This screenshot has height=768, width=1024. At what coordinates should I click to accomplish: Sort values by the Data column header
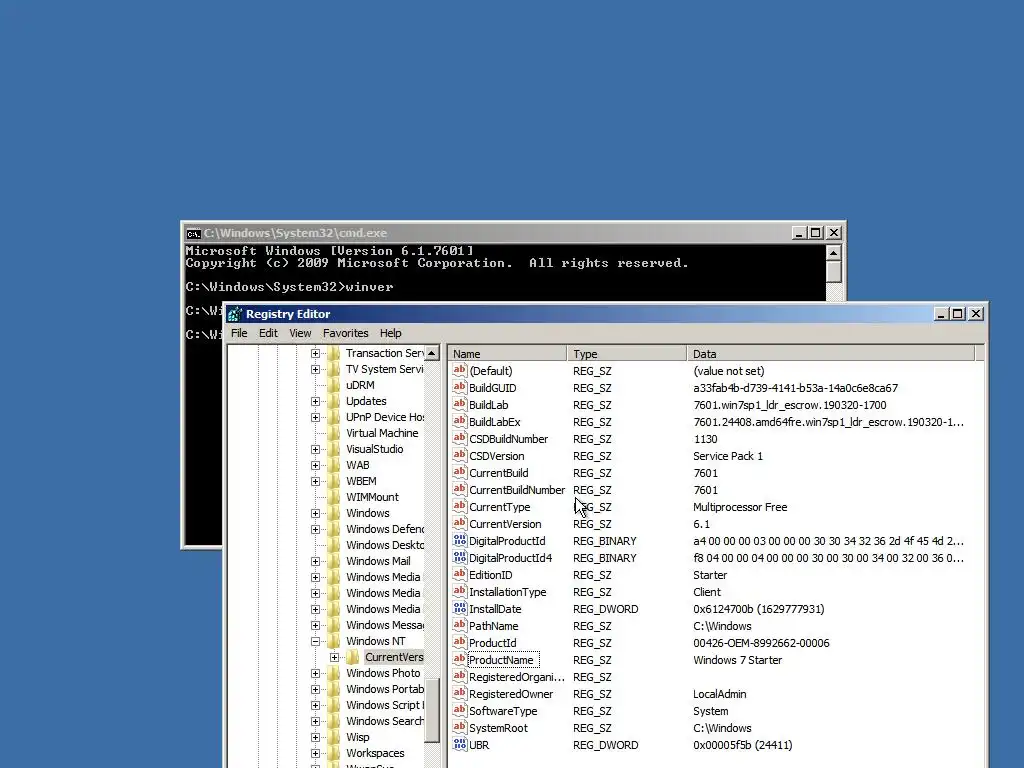(x=830, y=353)
